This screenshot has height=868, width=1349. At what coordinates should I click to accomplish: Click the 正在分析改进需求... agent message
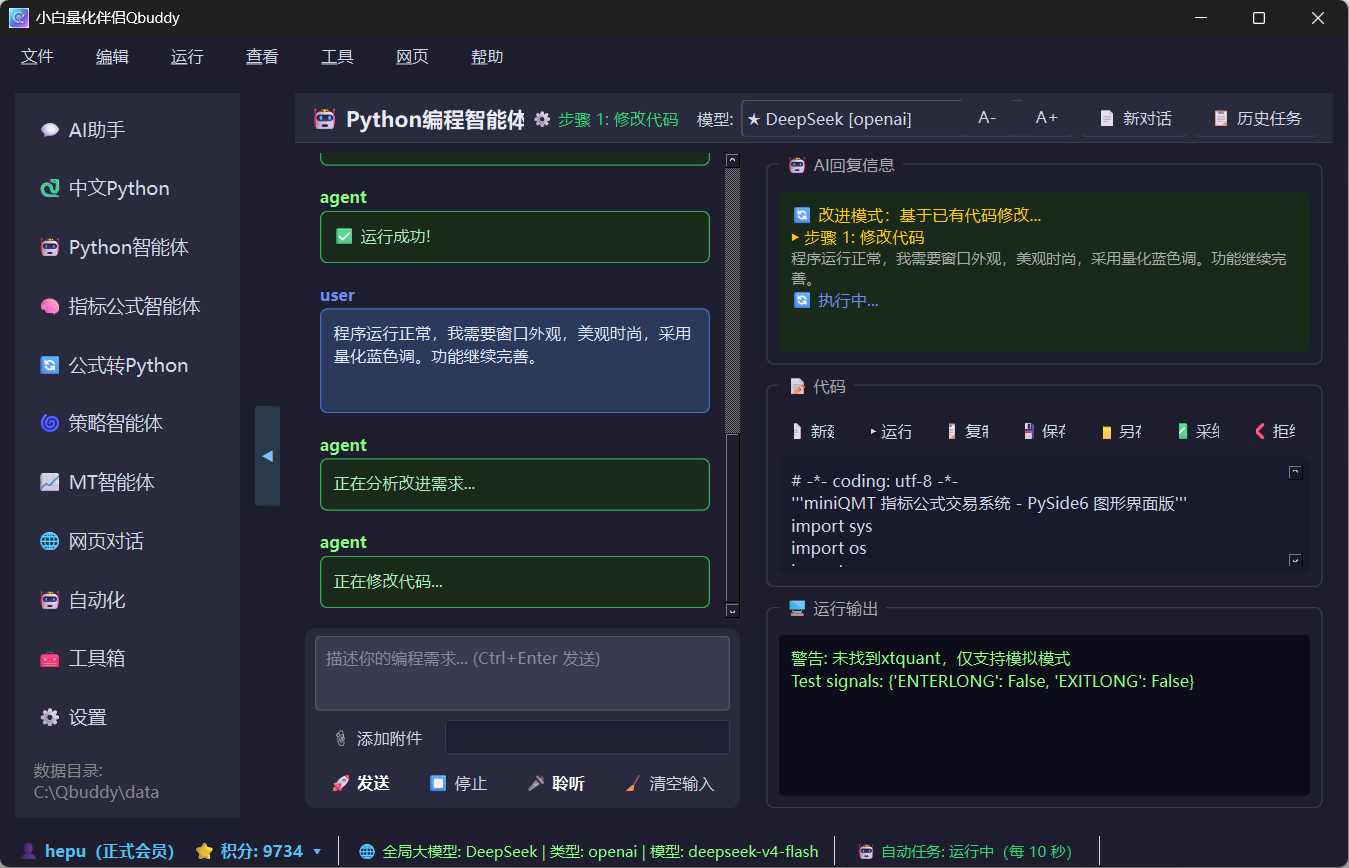(x=515, y=484)
